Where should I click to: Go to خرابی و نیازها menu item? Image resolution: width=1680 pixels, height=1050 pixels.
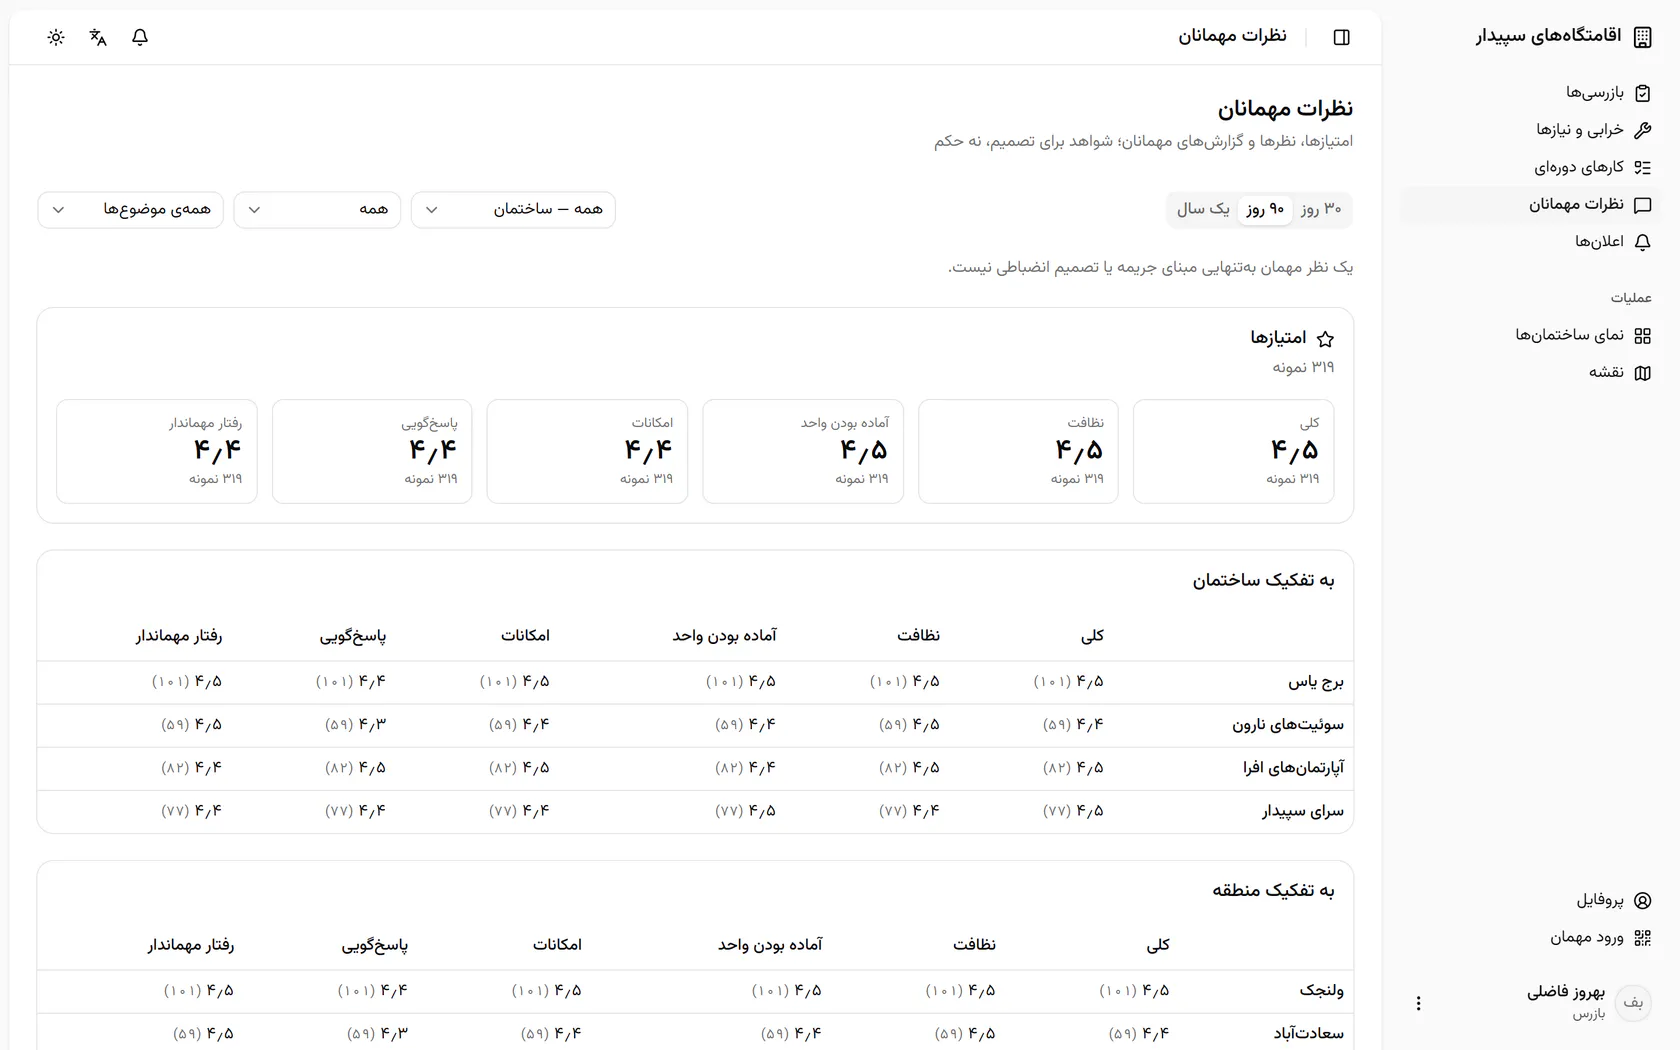click(1529, 130)
